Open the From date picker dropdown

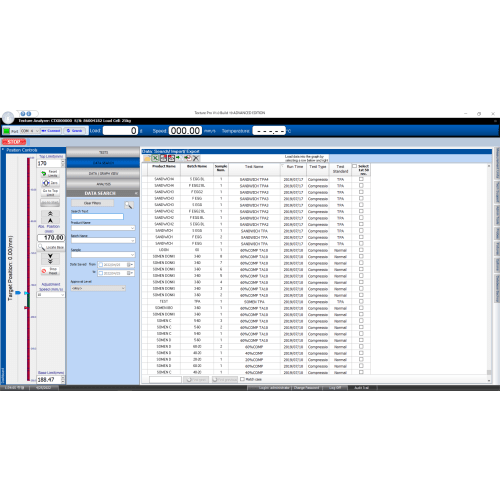[x=131, y=265]
